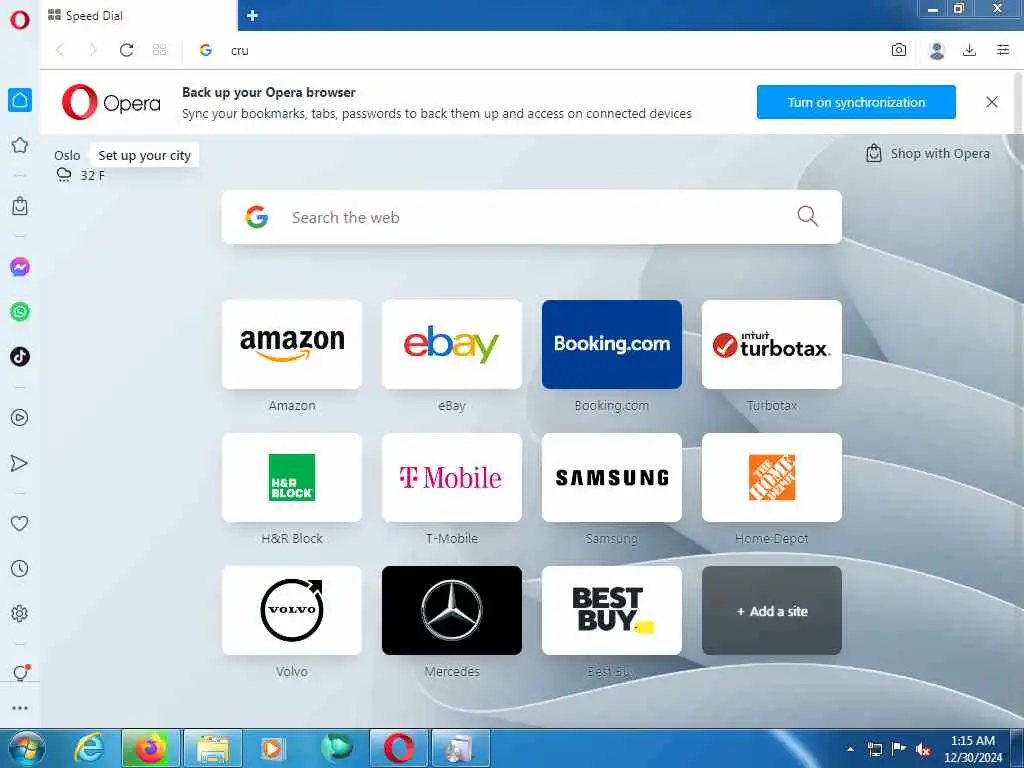Open Shopping bag icon in the sidebar
This screenshot has width=1024, height=768.
[20, 206]
